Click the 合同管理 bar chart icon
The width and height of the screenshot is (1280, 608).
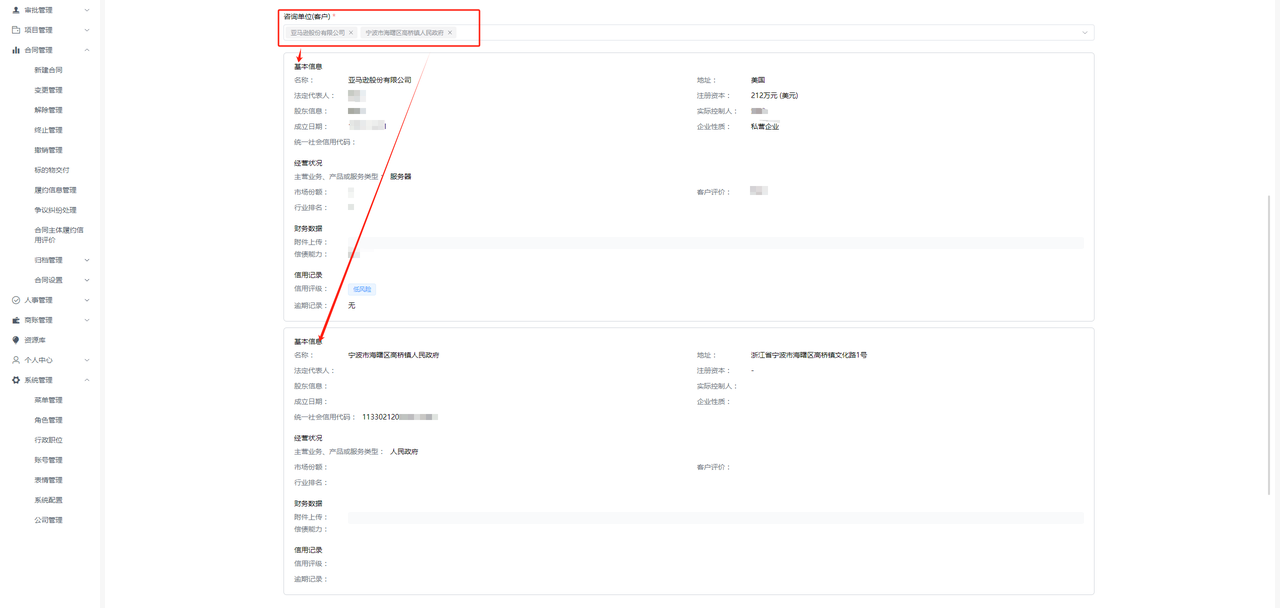click(x=16, y=50)
